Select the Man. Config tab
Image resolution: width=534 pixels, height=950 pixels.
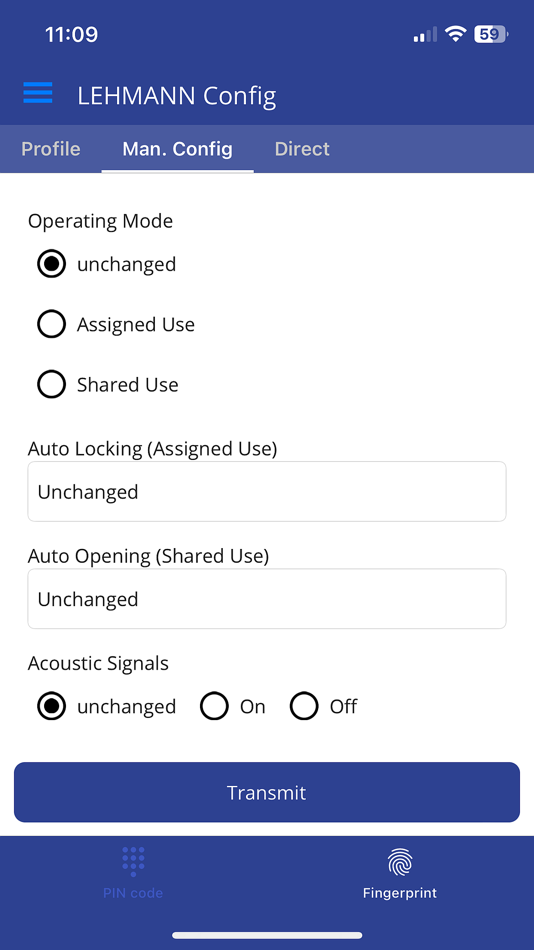[x=178, y=149]
